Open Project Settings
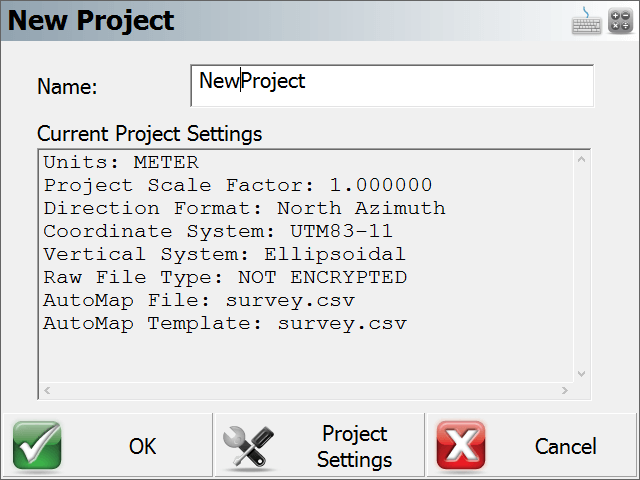This screenshot has width=640, height=480. pos(320,445)
